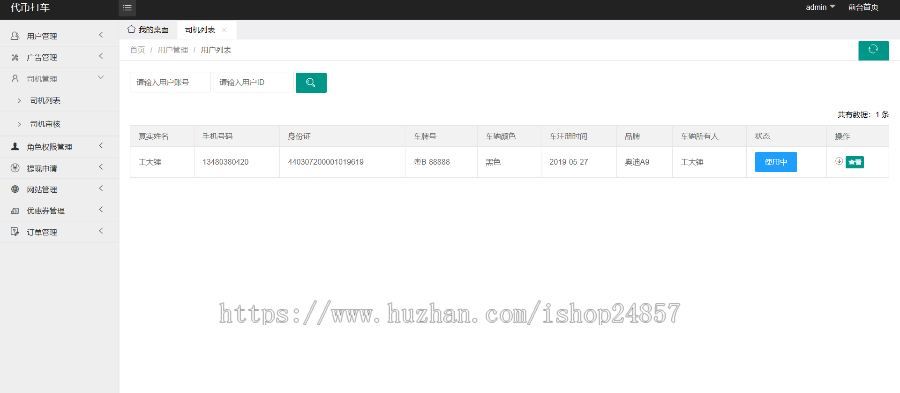
Task: Click the home icon on 我的桌面 tab
Action: (x=131, y=29)
